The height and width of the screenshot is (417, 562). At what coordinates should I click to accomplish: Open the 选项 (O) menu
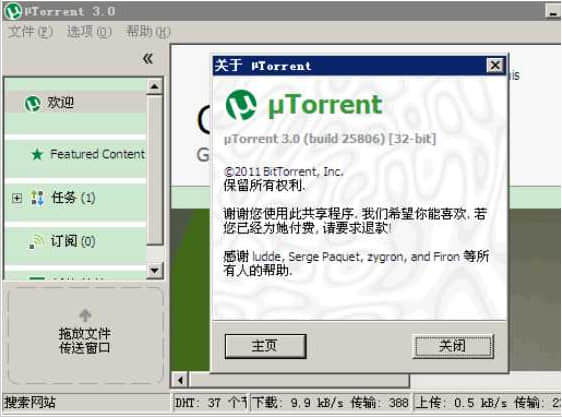click(x=89, y=32)
